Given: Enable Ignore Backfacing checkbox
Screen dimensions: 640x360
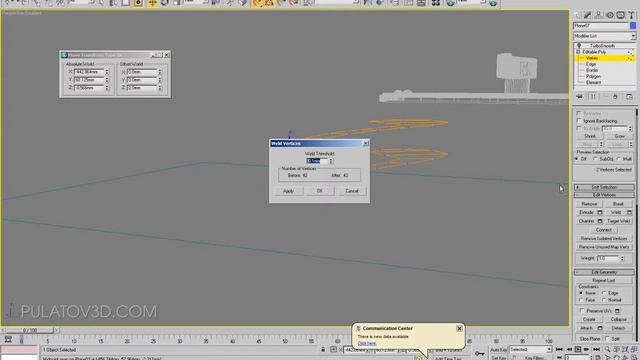Looking at the screenshot, I should click(579, 121).
